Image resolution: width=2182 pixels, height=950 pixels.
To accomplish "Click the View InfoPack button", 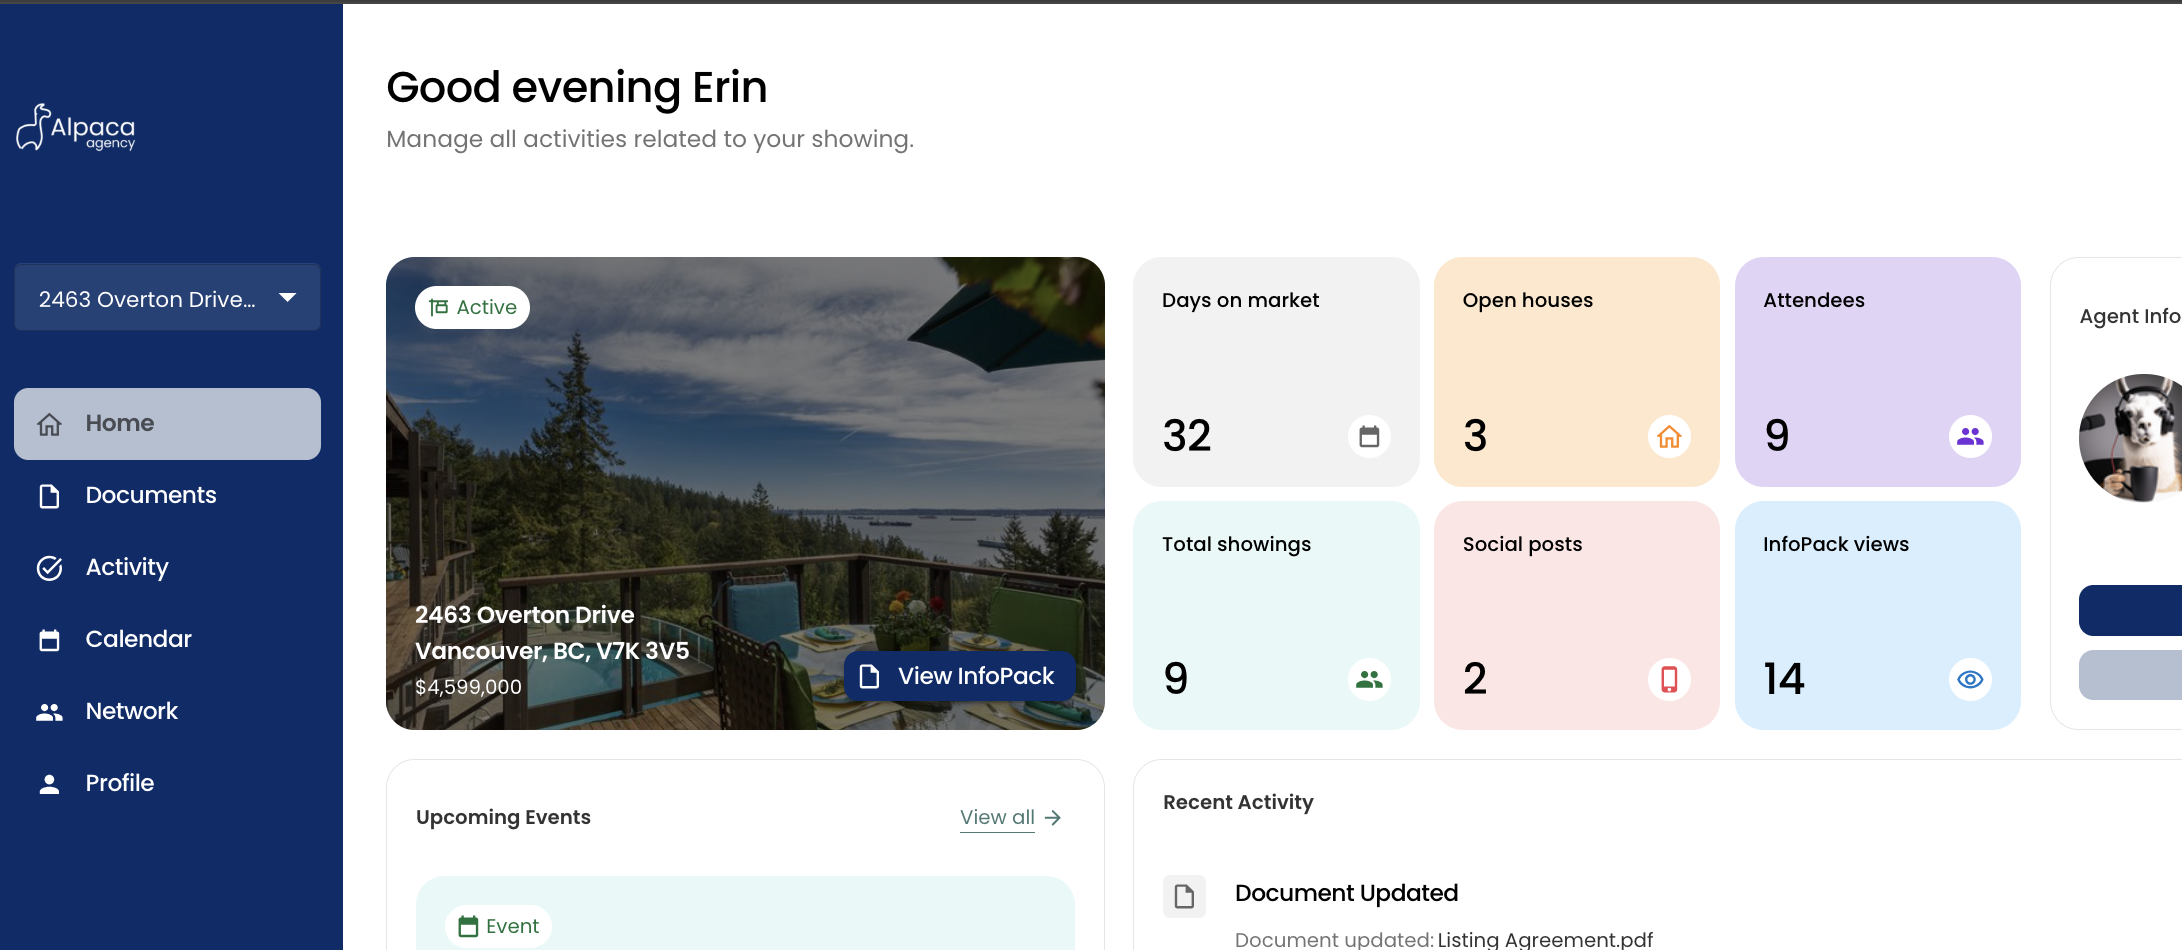I will [x=959, y=677].
